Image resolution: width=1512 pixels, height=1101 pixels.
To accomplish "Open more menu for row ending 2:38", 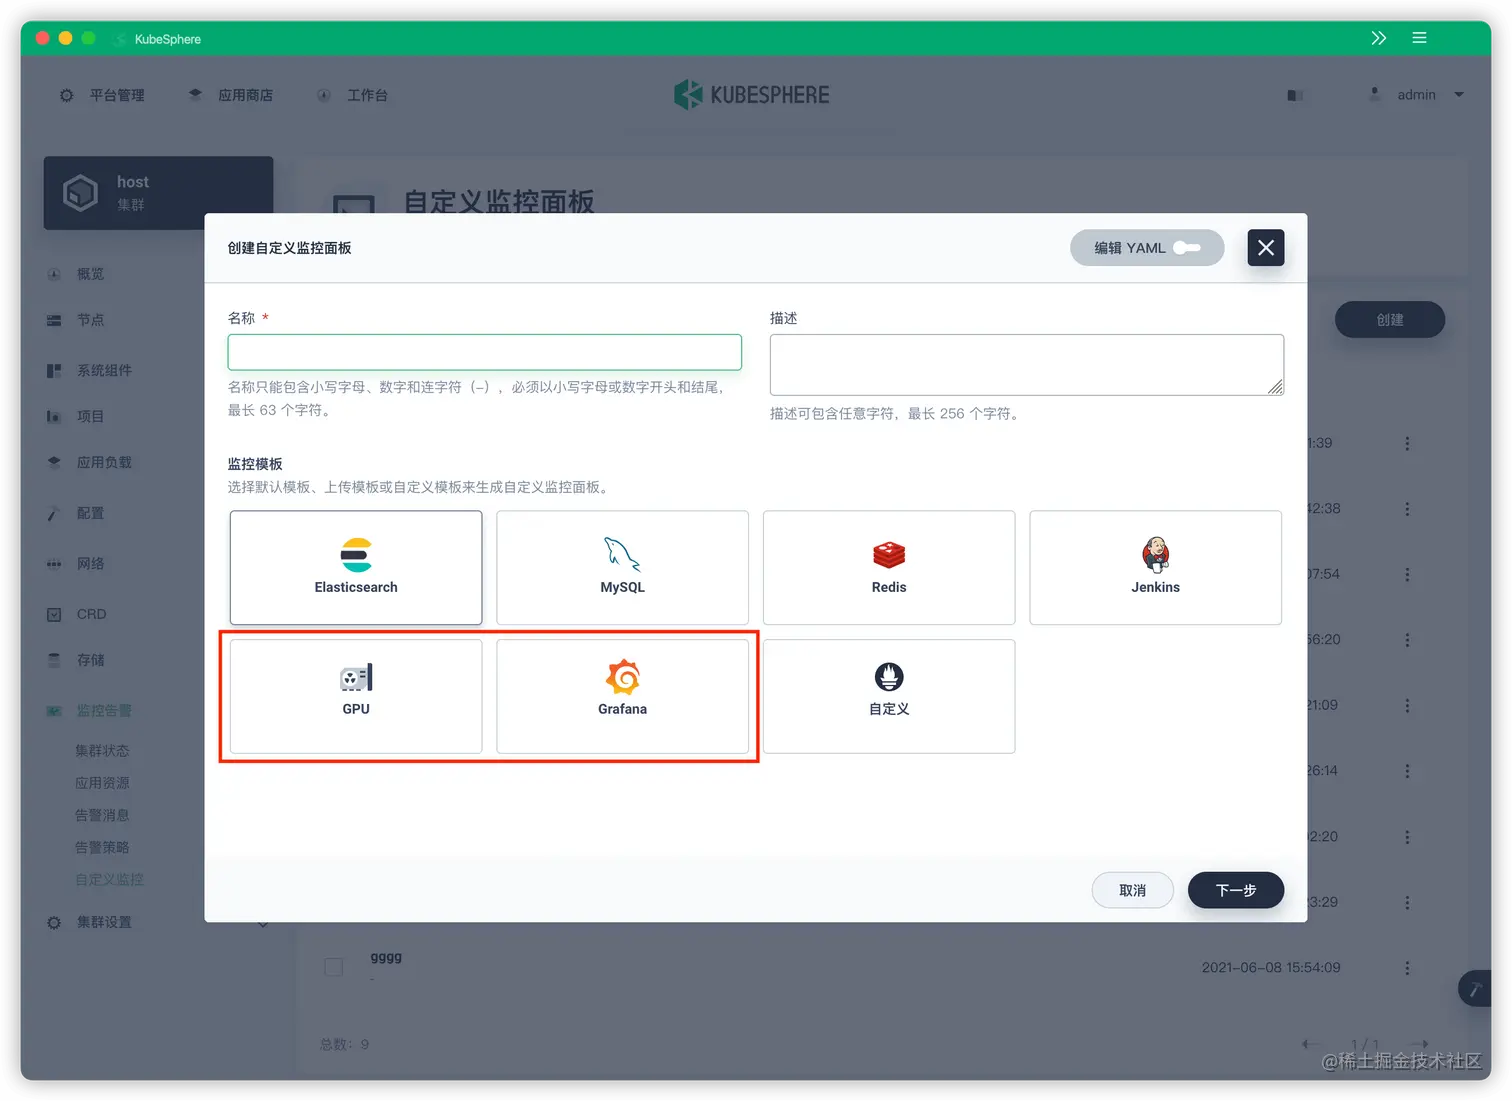I will click(x=1407, y=509).
